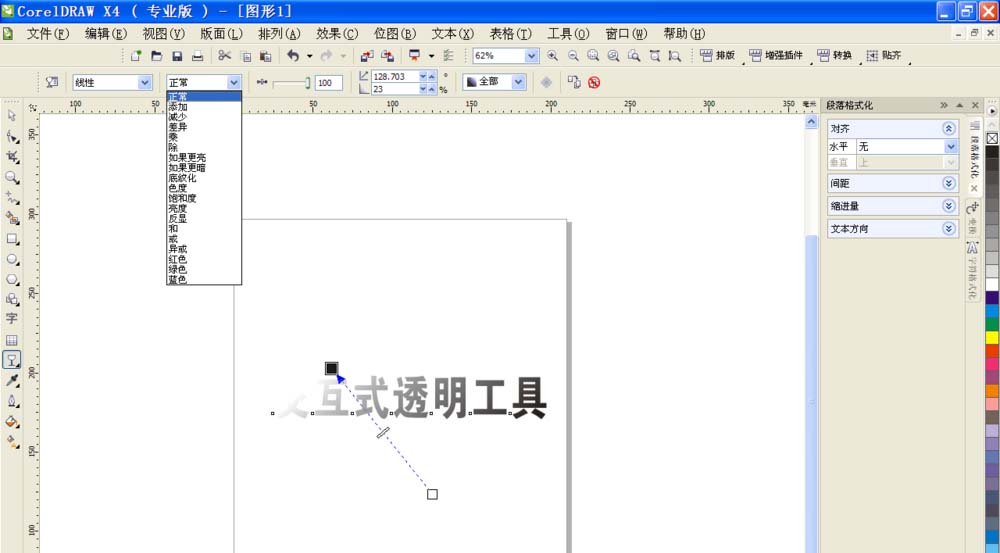This screenshot has width=1000, height=553.
Task: Click the 增强插件 toolbar button
Action: [776, 56]
